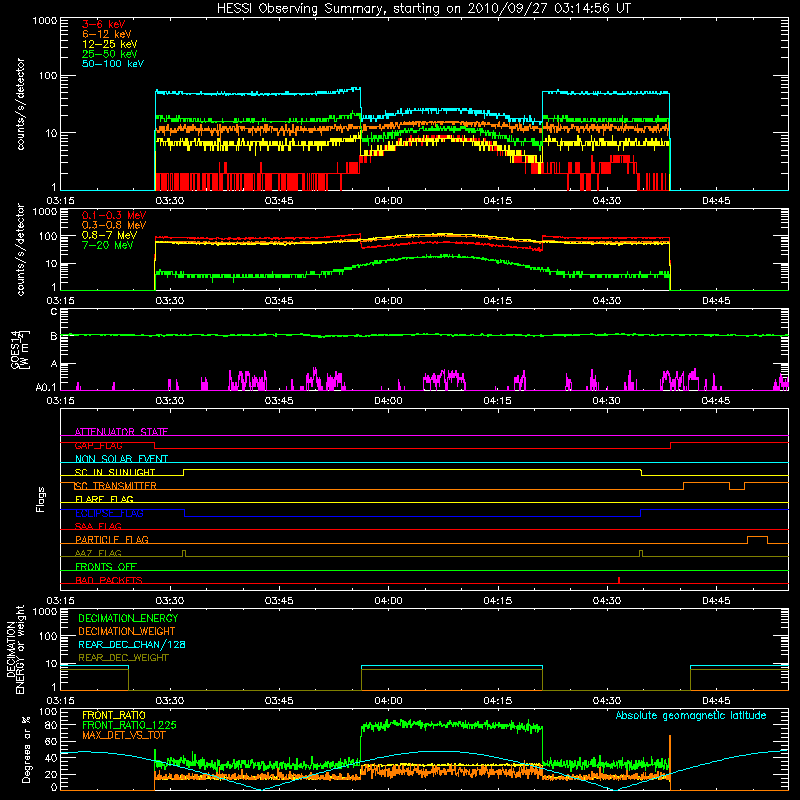Viewport: 800px width, 800px height.
Task: Click the HESSI Observing Summary title
Action: coord(424,9)
